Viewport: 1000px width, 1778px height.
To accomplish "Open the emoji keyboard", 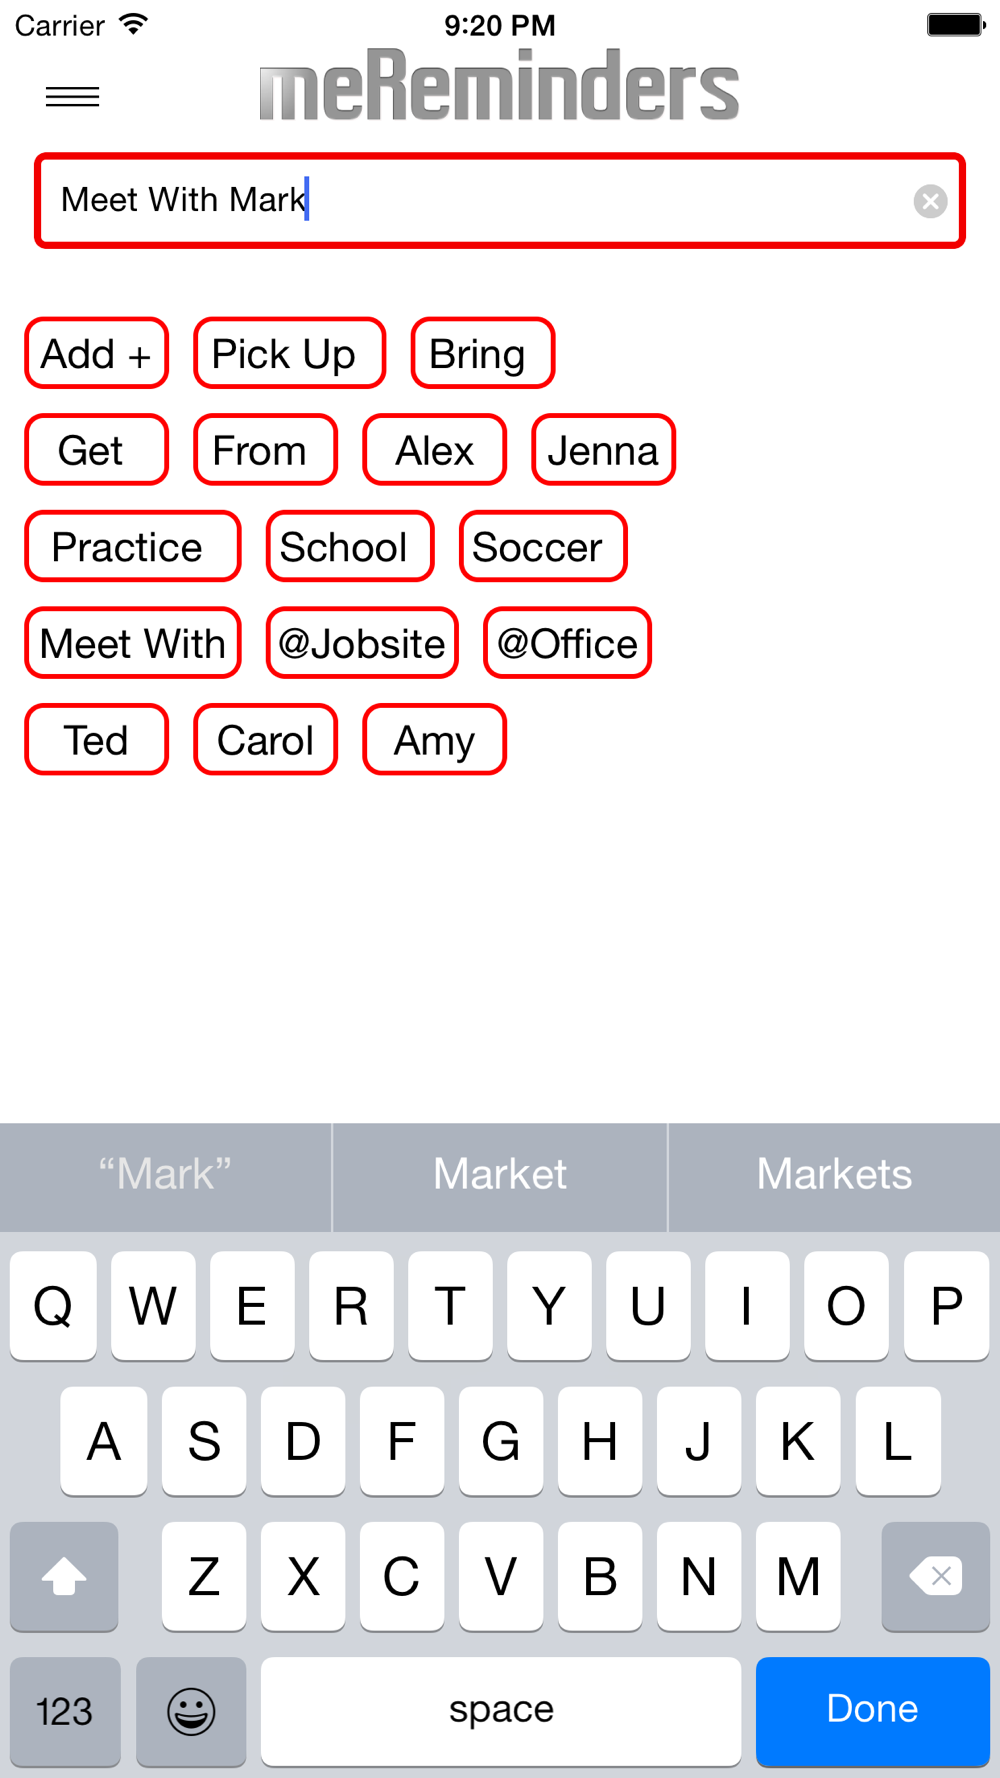I will pos(191,1711).
